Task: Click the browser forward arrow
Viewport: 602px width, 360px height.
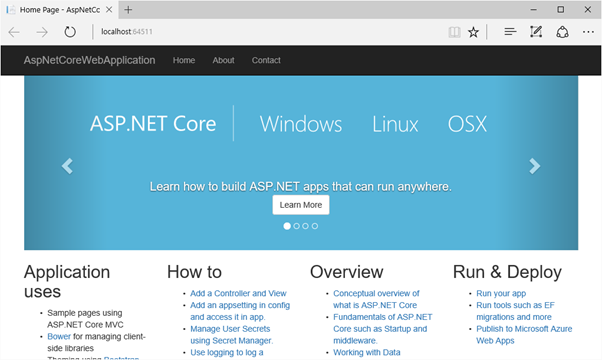Action: click(x=42, y=32)
